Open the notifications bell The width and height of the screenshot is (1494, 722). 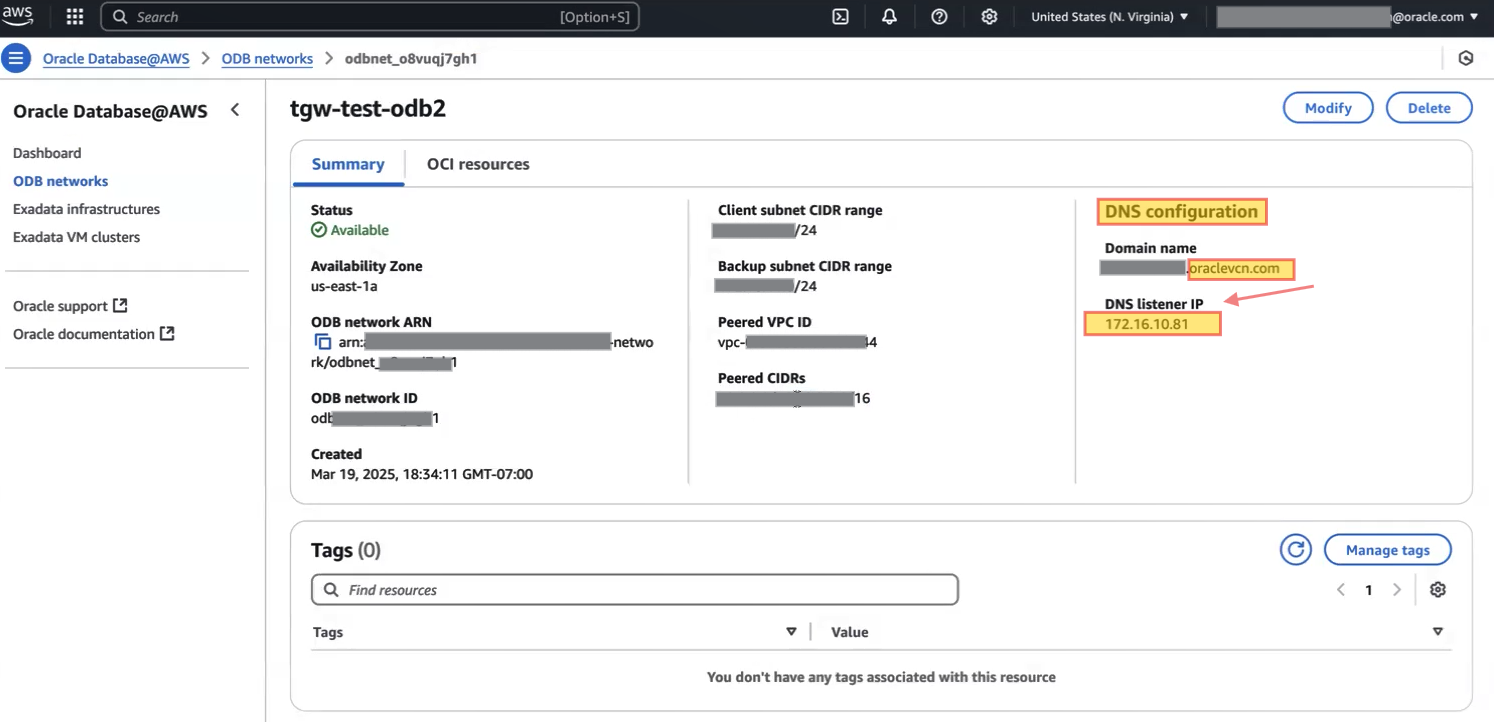click(x=889, y=17)
